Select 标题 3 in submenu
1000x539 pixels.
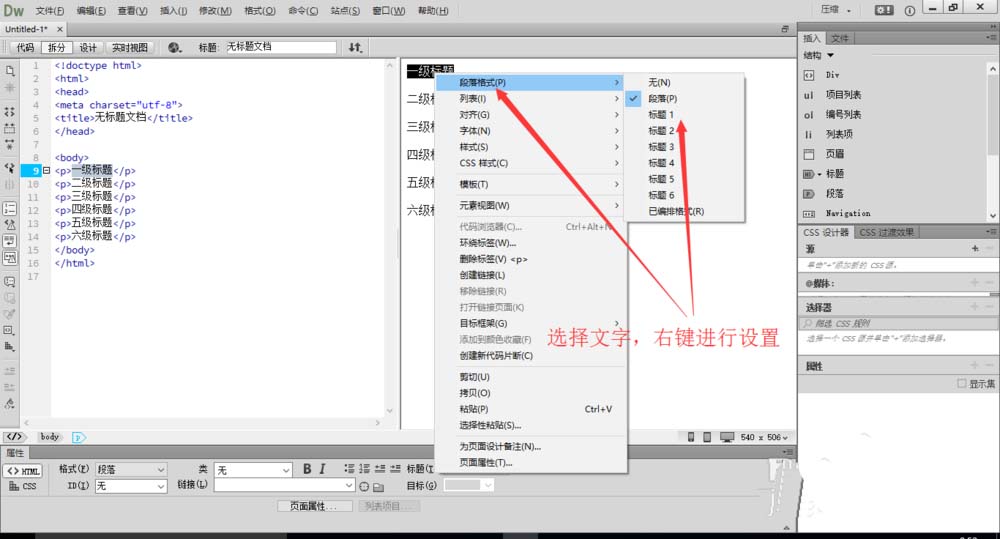(x=661, y=147)
